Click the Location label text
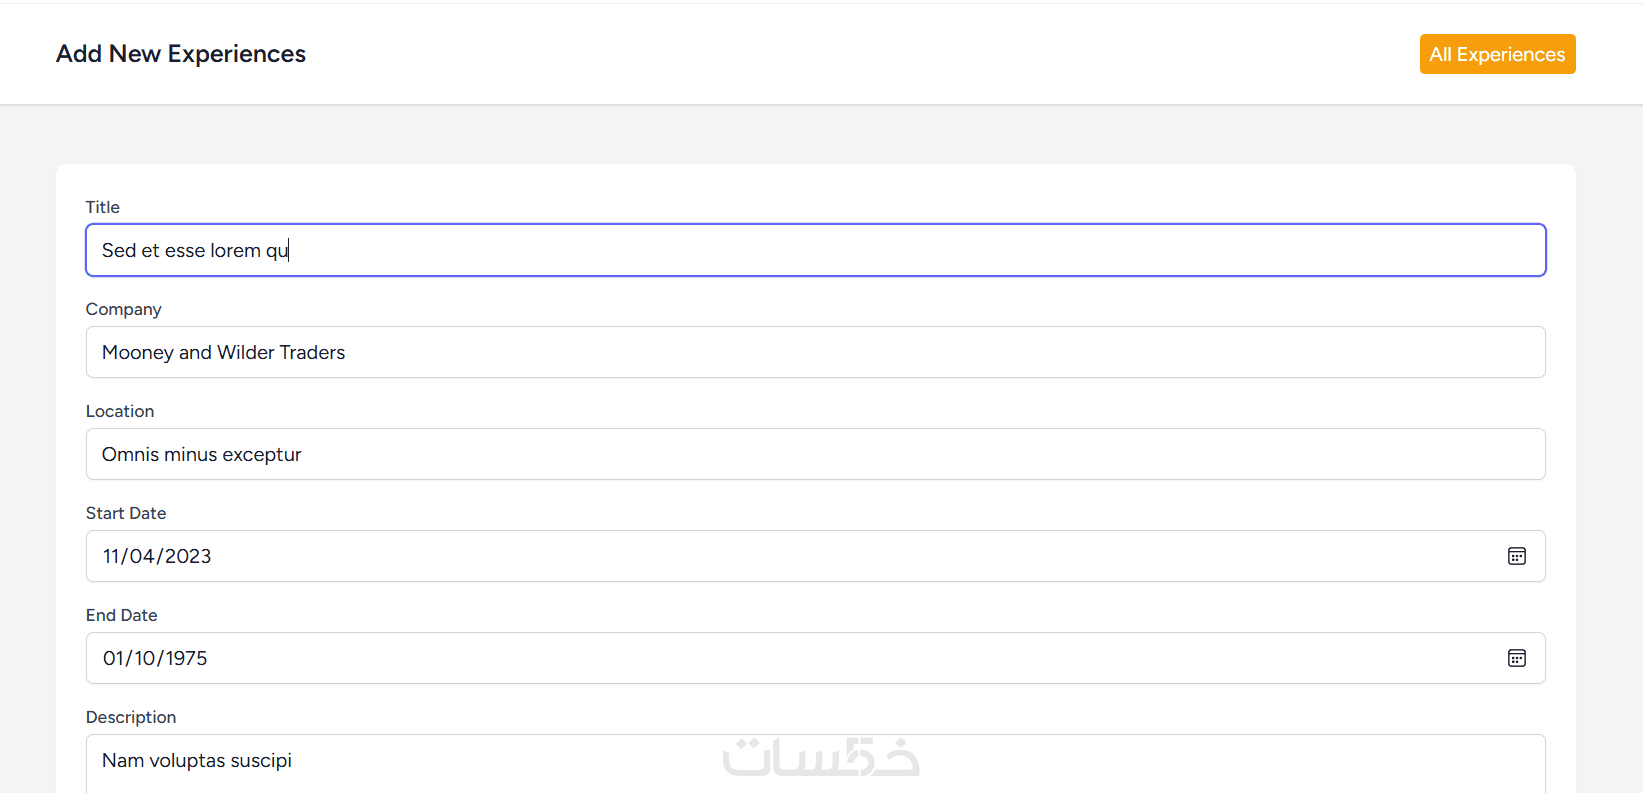The height and width of the screenshot is (793, 1643). [120, 411]
